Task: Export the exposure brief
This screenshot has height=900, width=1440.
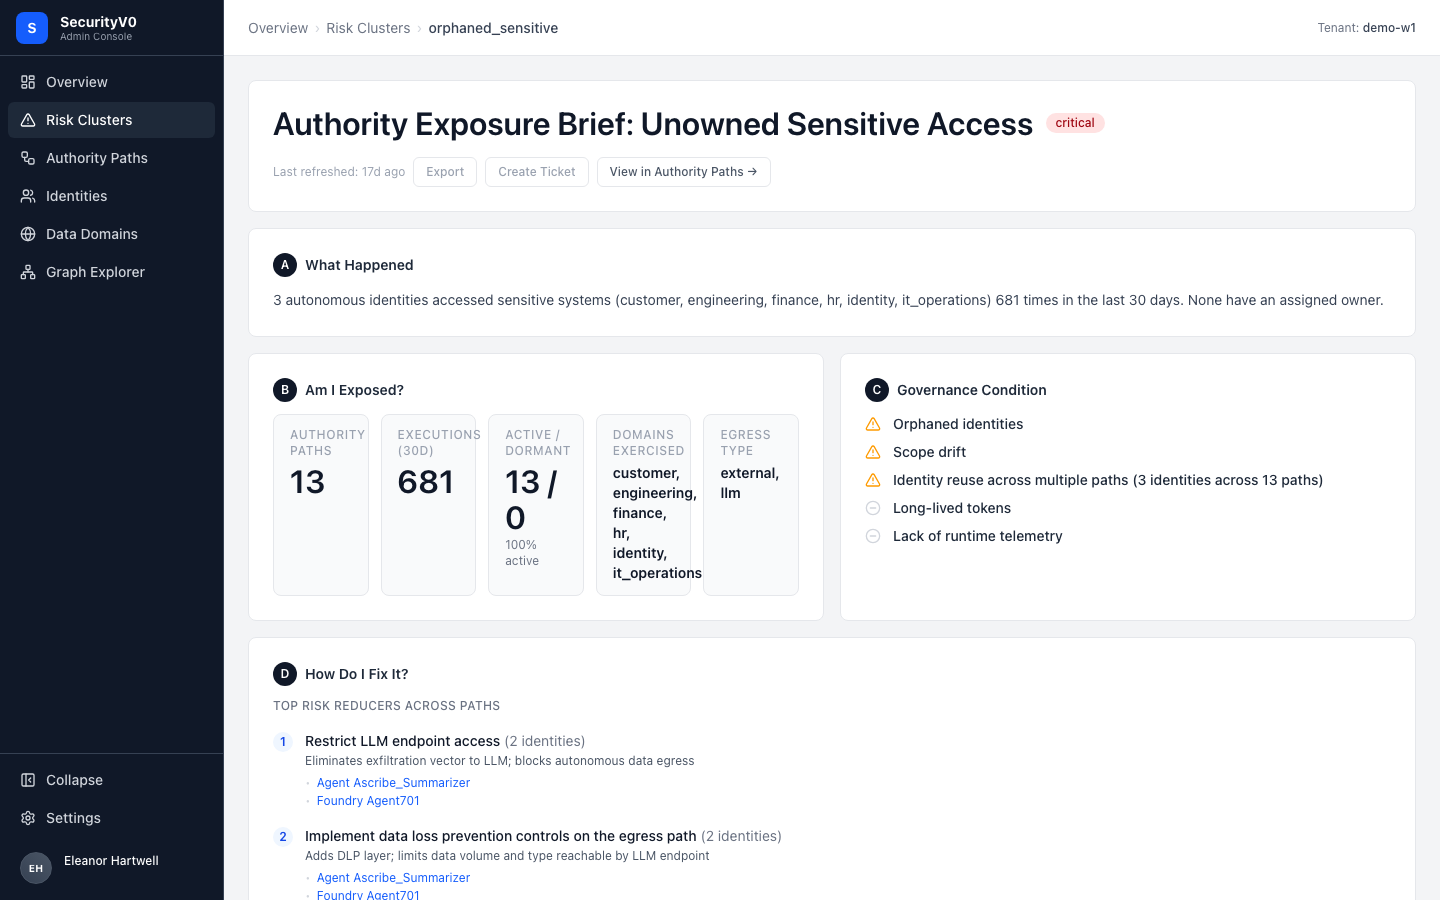Action: (x=445, y=172)
